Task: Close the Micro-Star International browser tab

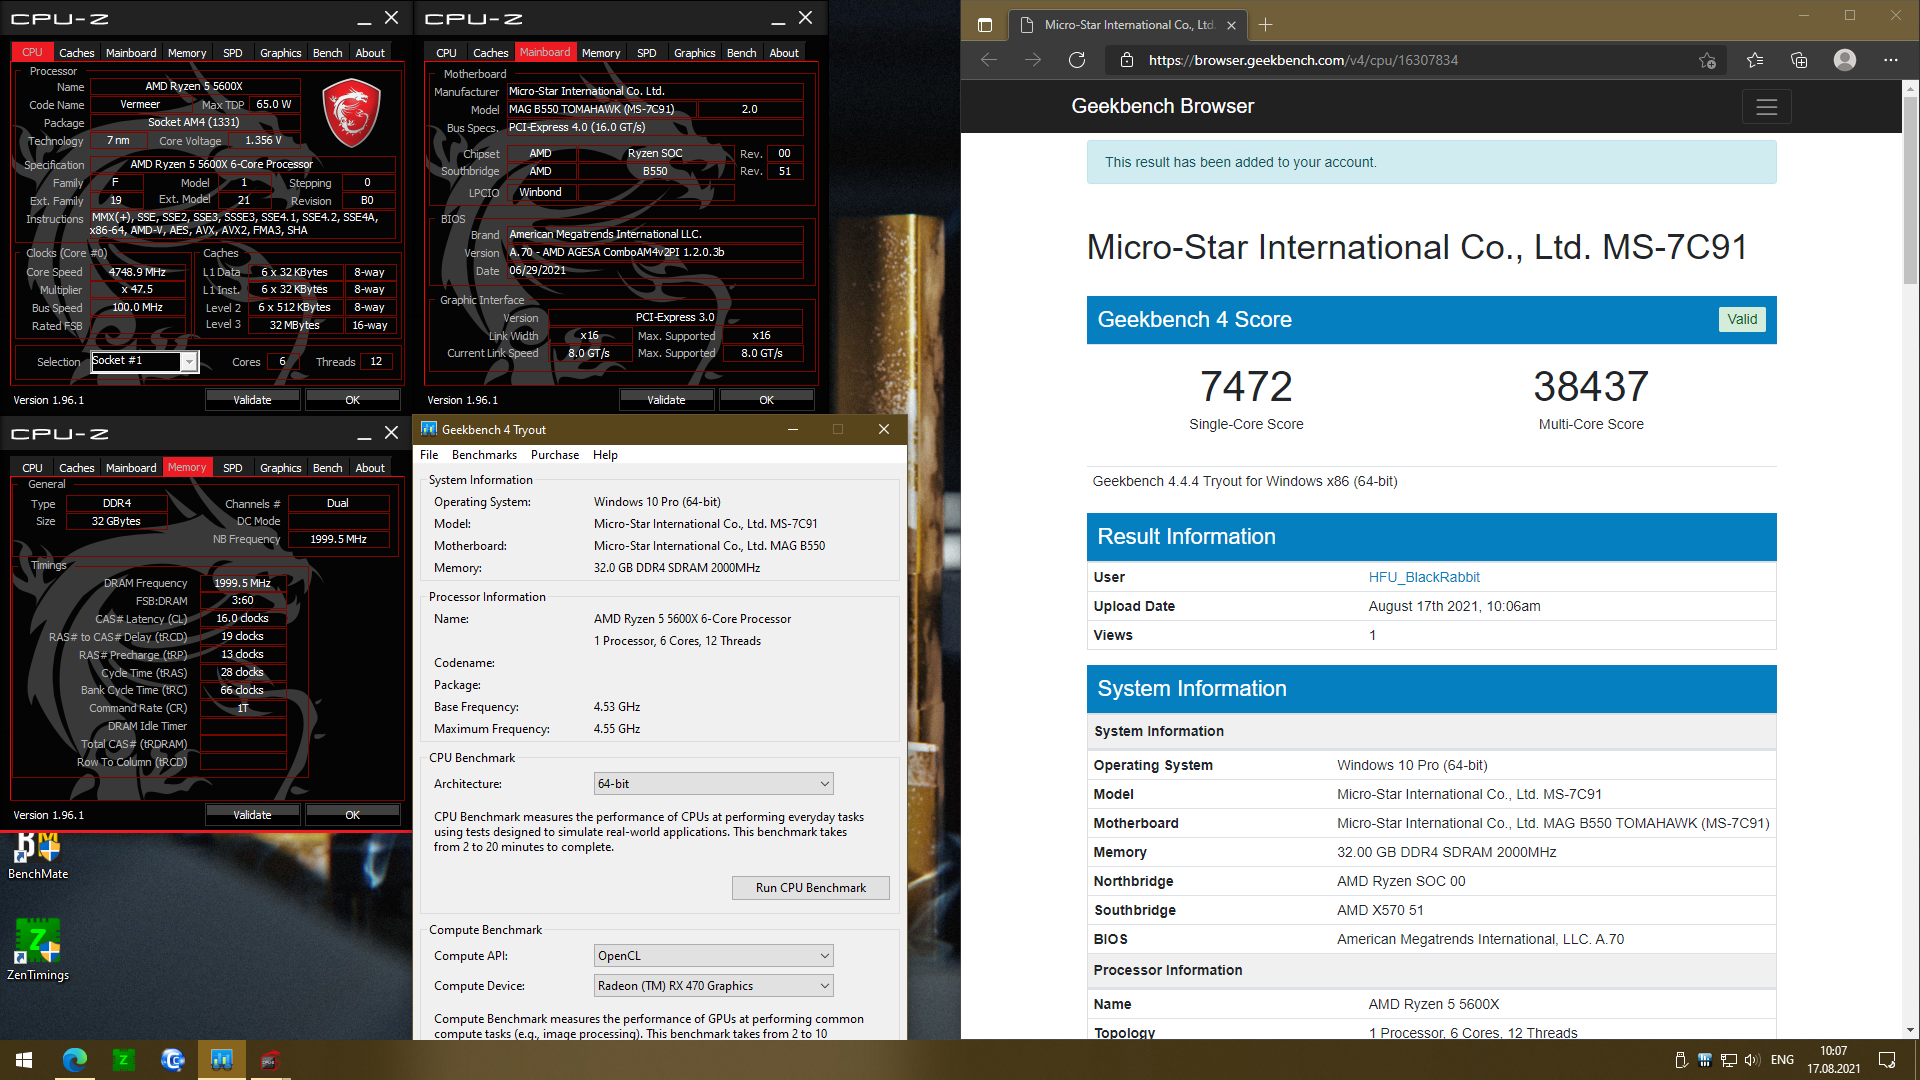Action: coord(1232,25)
